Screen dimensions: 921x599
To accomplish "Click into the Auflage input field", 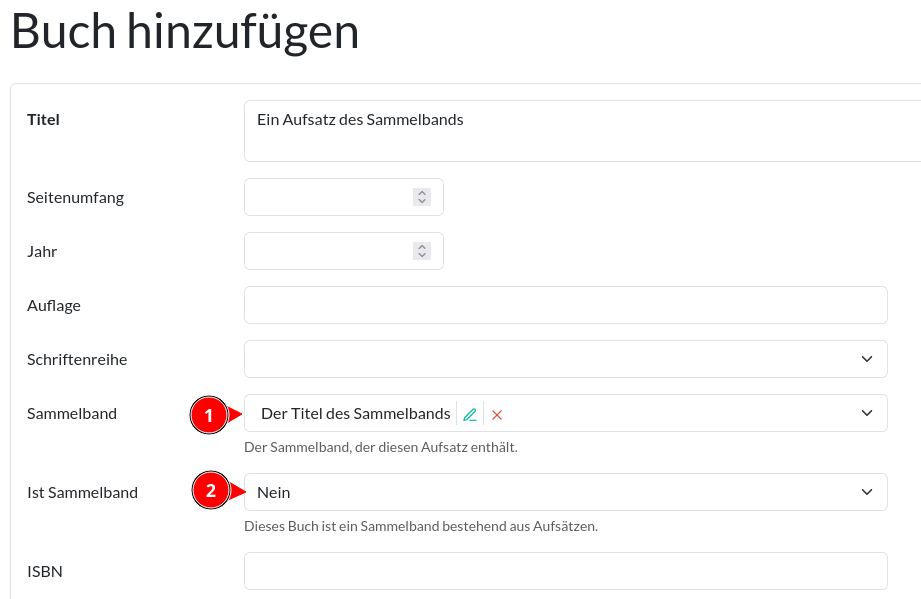I will [x=566, y=305].
